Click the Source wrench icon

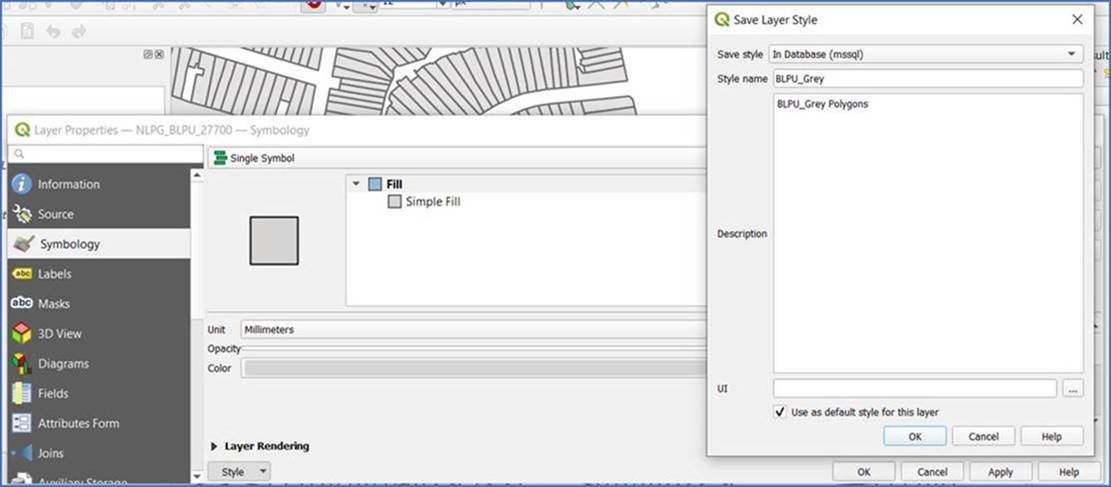pyautogui.click(x=22, y=214)
